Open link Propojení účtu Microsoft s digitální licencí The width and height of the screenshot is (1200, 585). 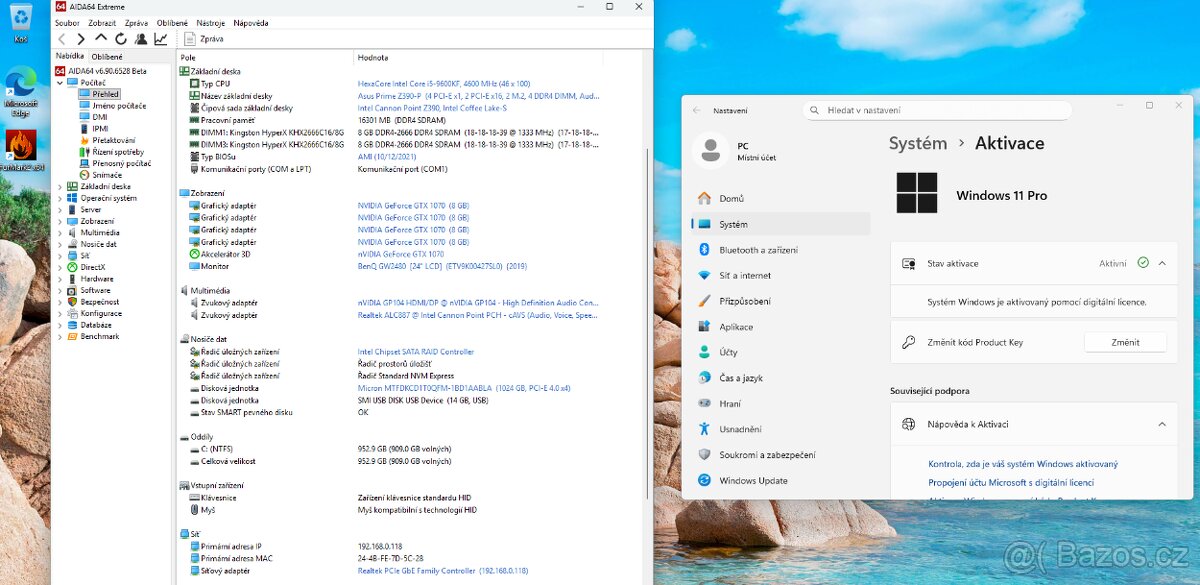1011,483
